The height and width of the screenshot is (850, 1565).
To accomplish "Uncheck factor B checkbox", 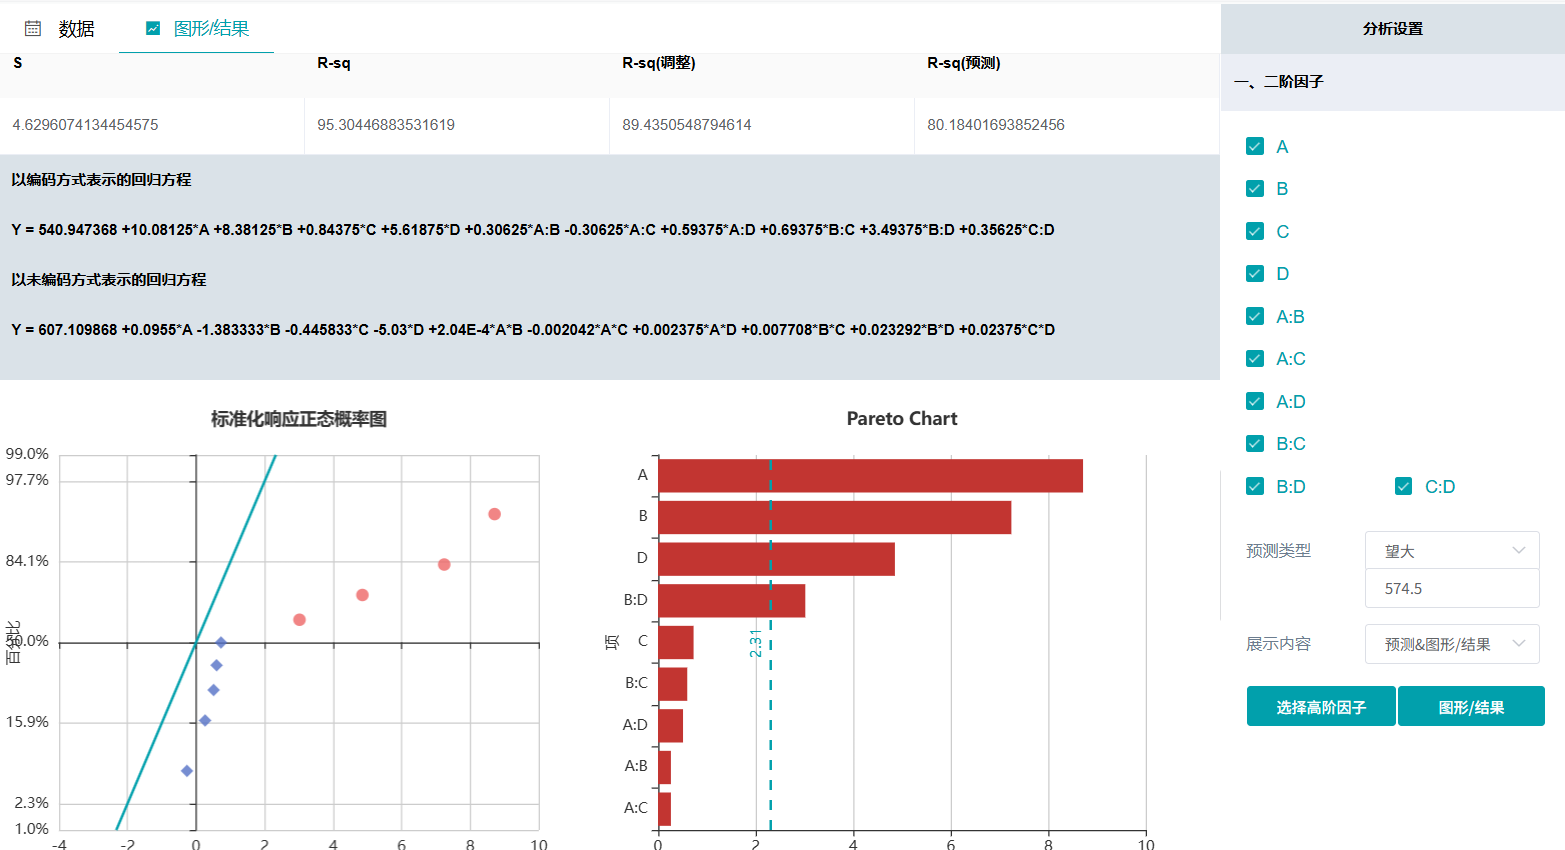I will point(1255,189).
